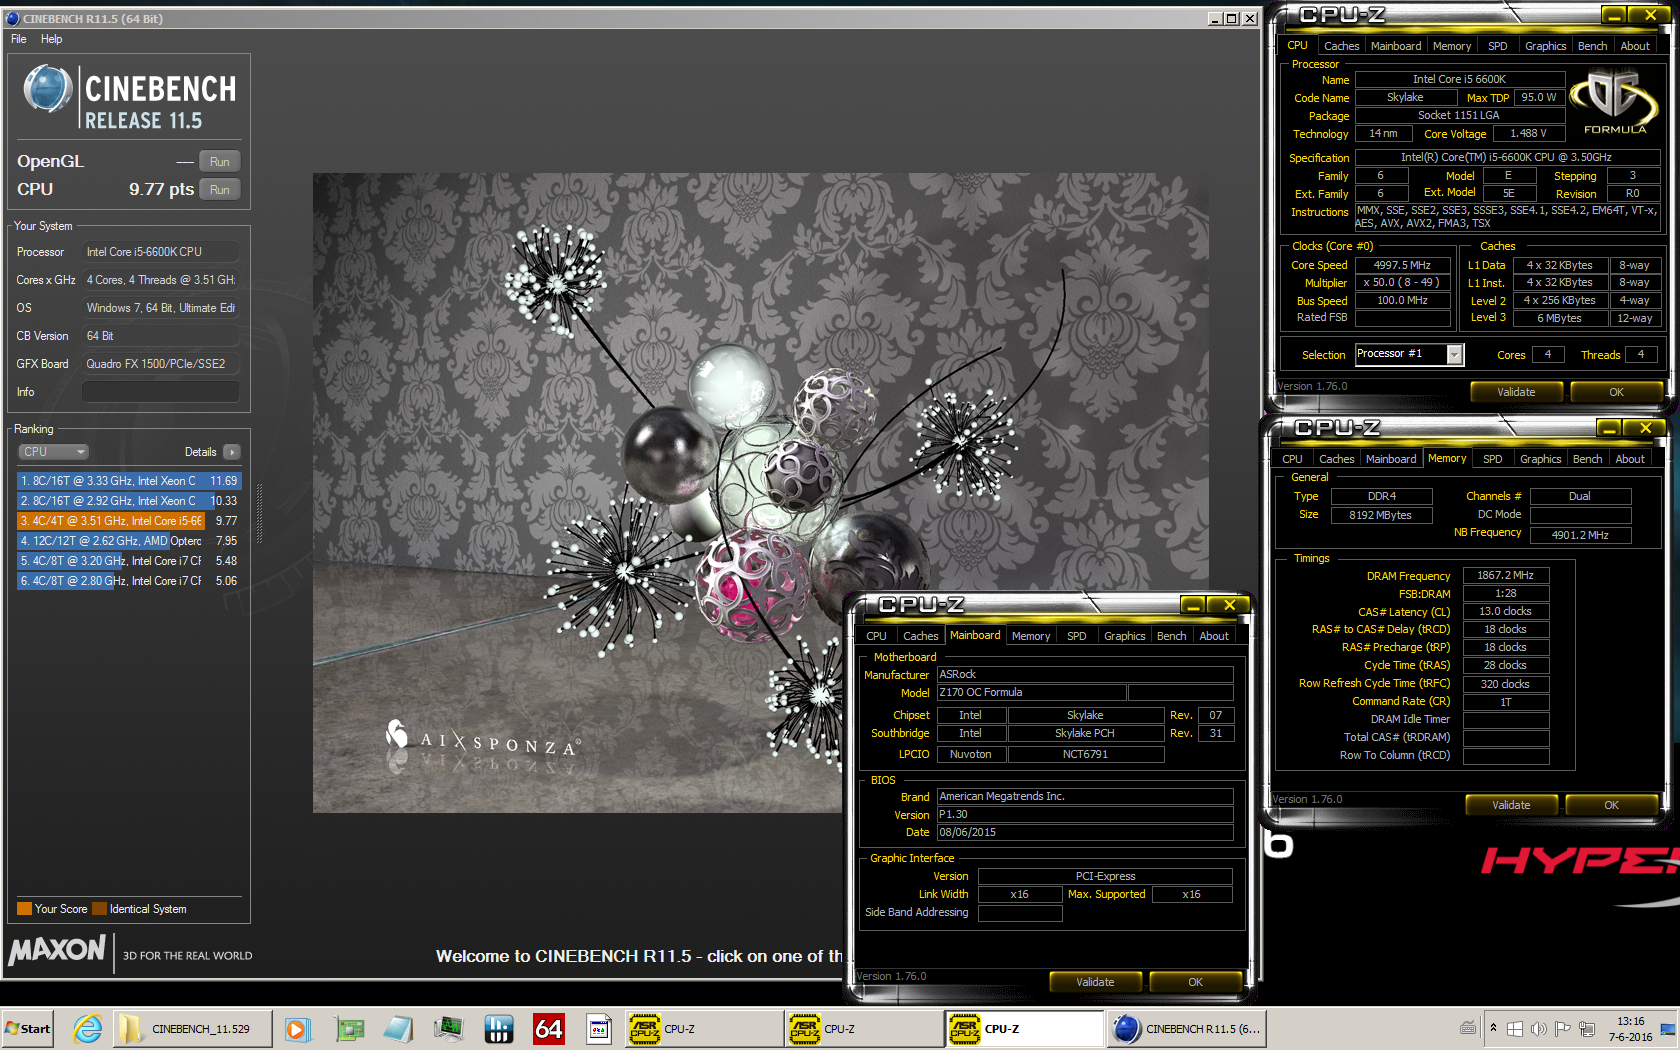Viewport: 1680px width, 1050px height.
Task: Open SPD tab in the Memory CPU-Z window
Action: (x=1492, y=459)
